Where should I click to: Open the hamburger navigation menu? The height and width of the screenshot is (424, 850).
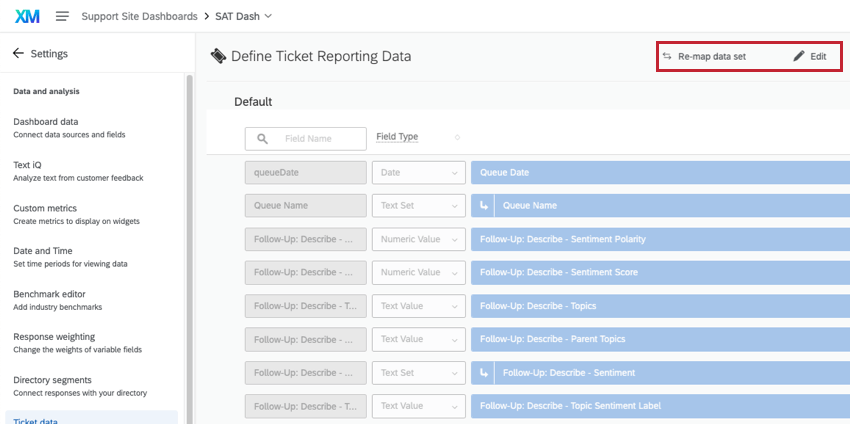point(62,16)
